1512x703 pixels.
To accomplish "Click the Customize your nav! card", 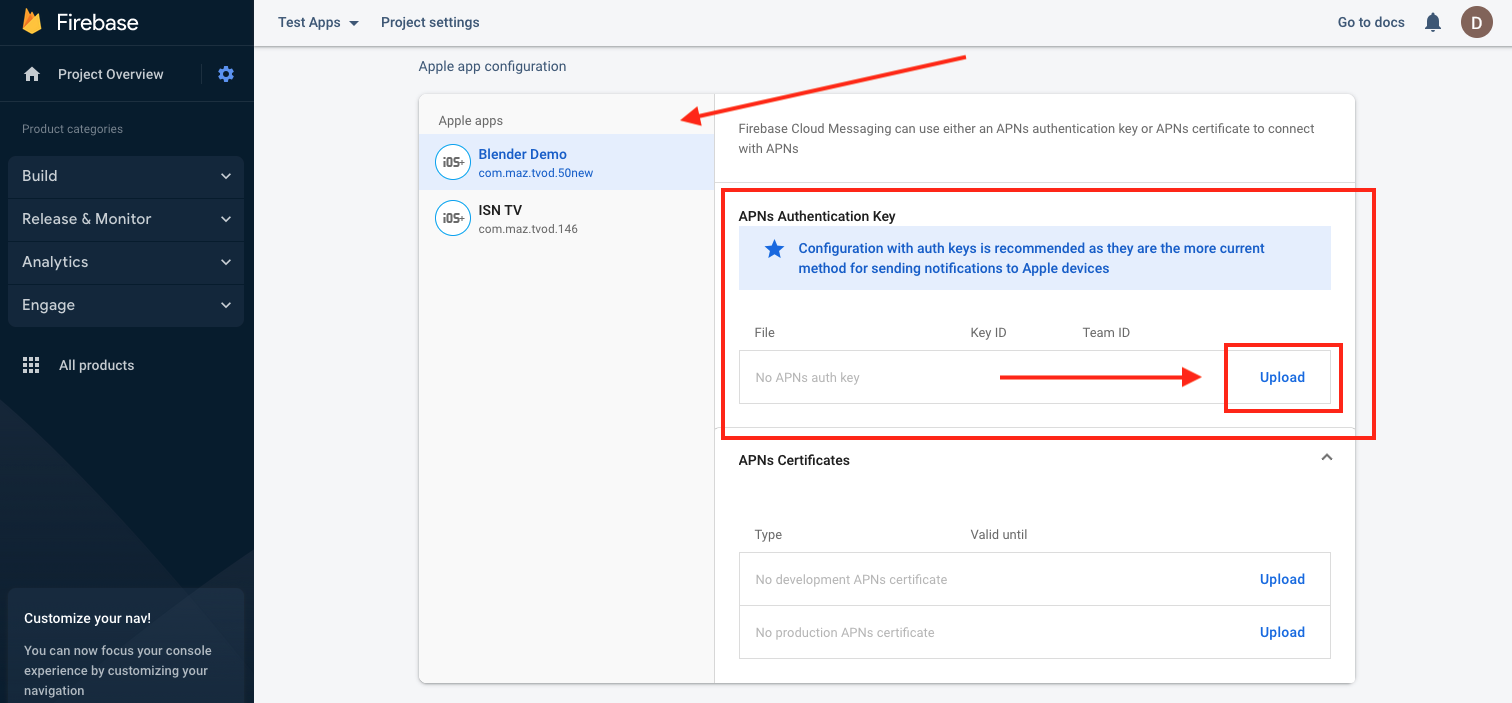I will pos(126,646).
